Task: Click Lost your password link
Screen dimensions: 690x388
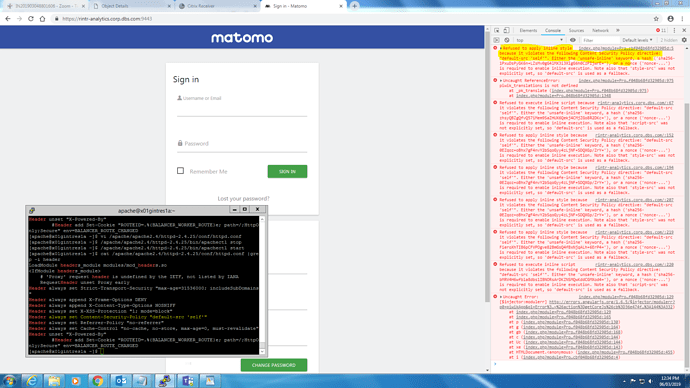Action: [243, 199]
